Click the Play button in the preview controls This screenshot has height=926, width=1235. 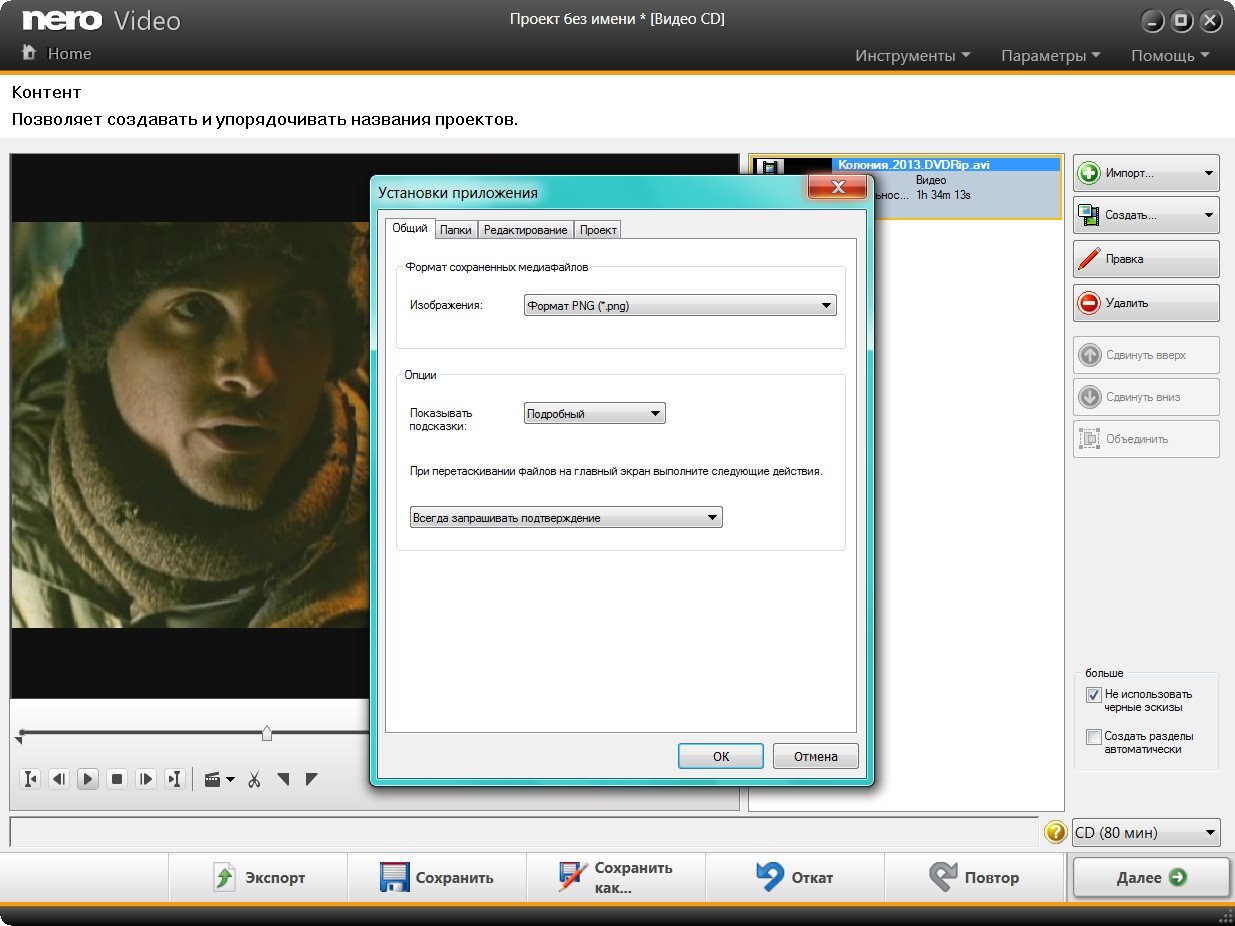pyautogui.click(x=88, y=779)
